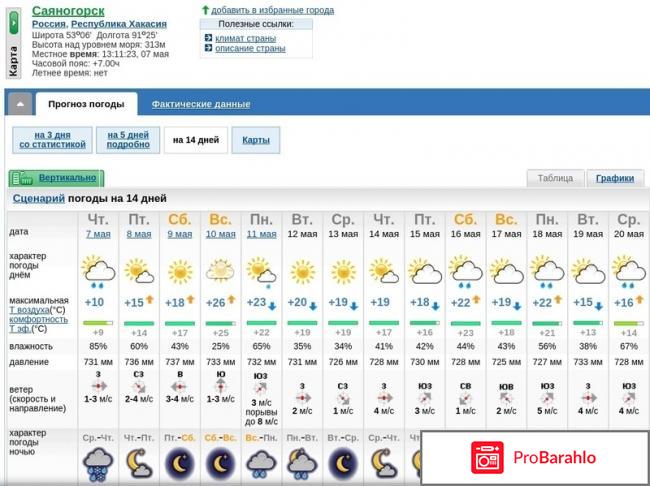Open the Т воздуха link
650x486 pixels.
pyautogui.click(x=29, y=310)
